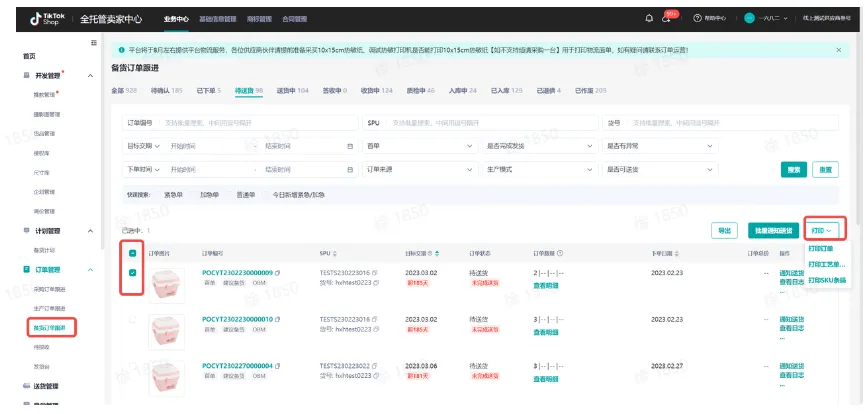Click the 重置 button
Screen dimensions: 865x414
tap(825, 169)
